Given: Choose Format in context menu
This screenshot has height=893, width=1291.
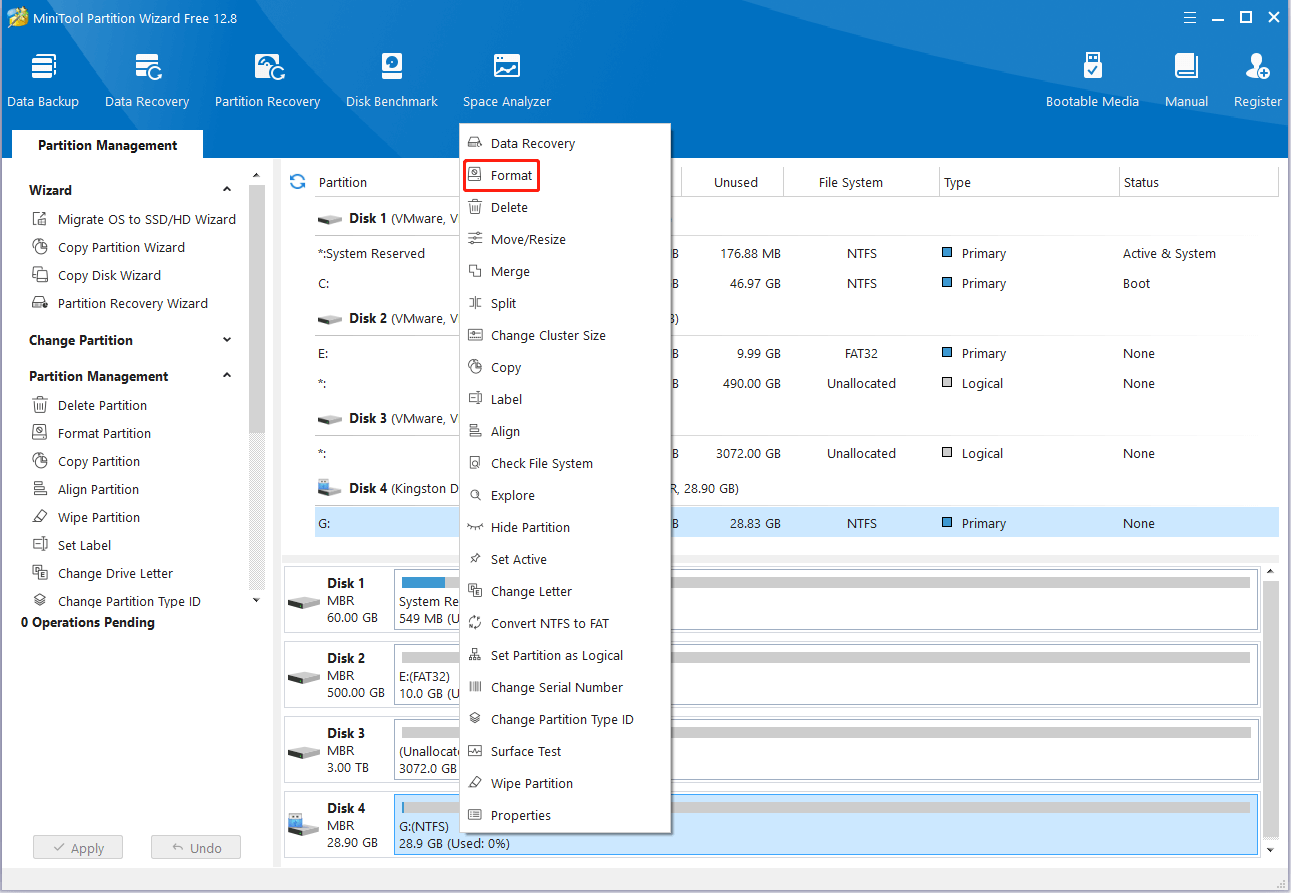Looking at the screenshot, I should pyautogui.click(x=564, y=176).
